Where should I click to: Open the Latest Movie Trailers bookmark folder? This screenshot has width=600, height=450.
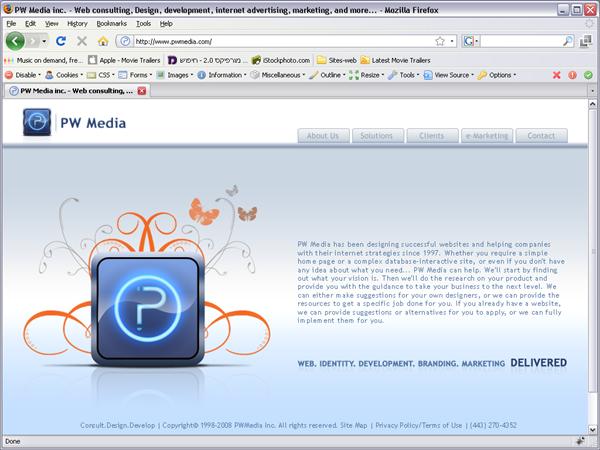click(396, 60)
